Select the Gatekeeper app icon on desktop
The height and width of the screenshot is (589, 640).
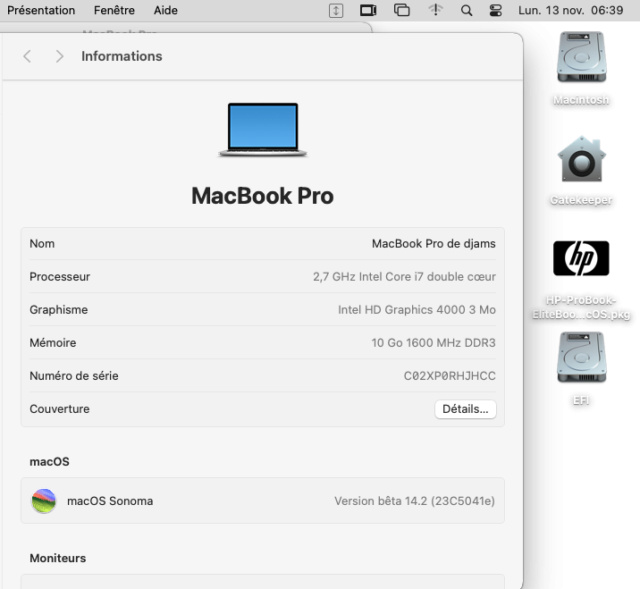click(582, 159)
